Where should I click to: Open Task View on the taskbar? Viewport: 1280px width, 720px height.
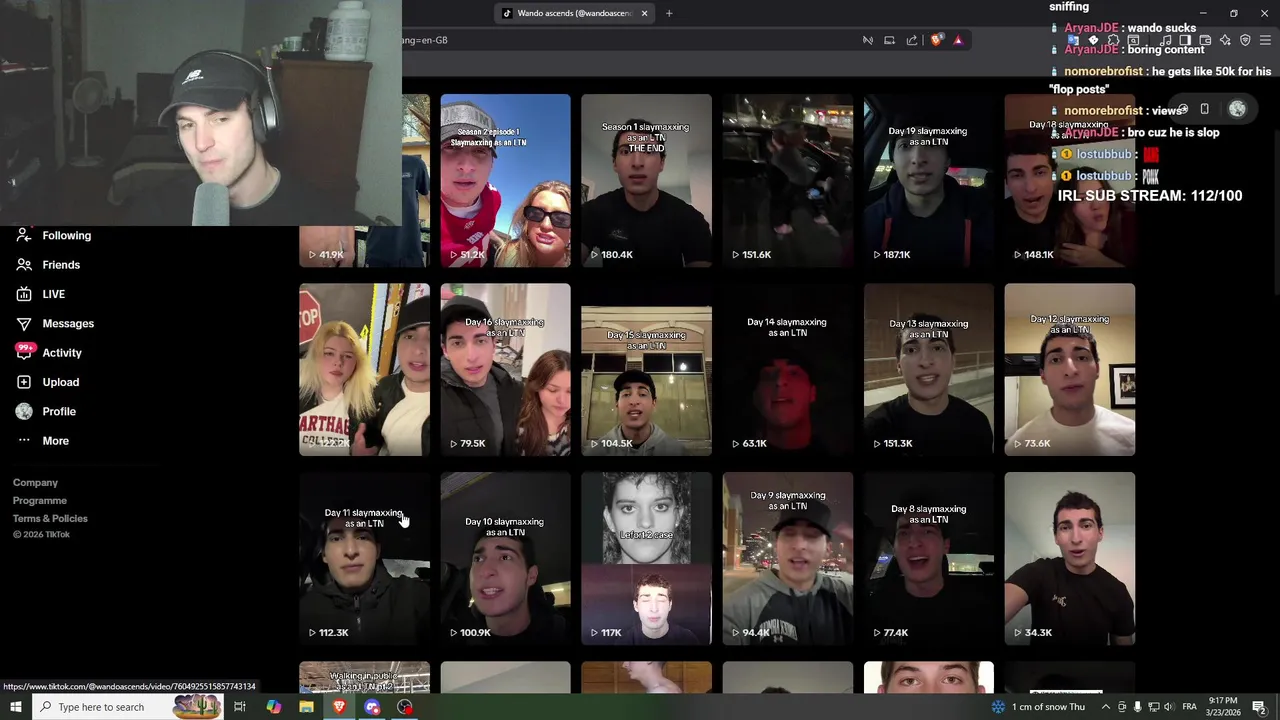240,707
